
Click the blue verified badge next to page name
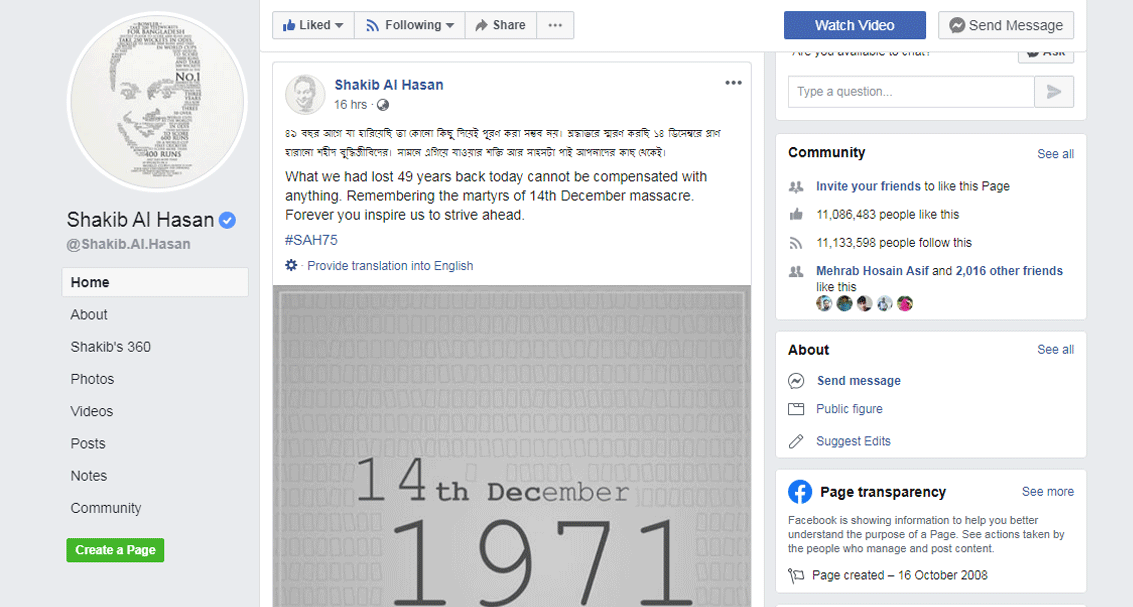coord(227,220)
